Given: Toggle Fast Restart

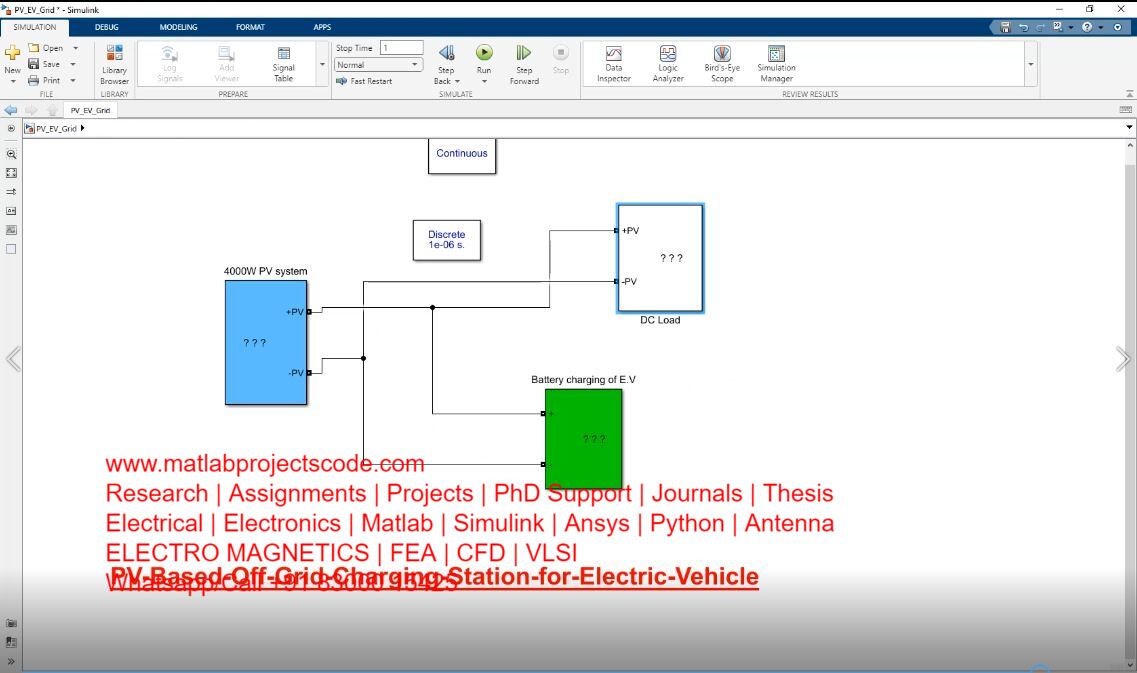Looking at the screenshot, I should 364,81.
